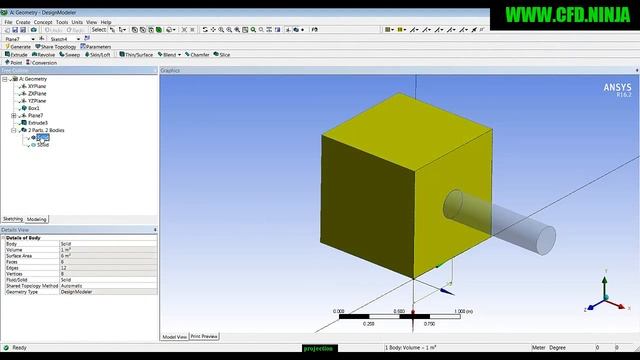The width and height of the screenshot is (640, 360).
Task: Click the Expand Face Selection icon
Action: pos(184,30)
